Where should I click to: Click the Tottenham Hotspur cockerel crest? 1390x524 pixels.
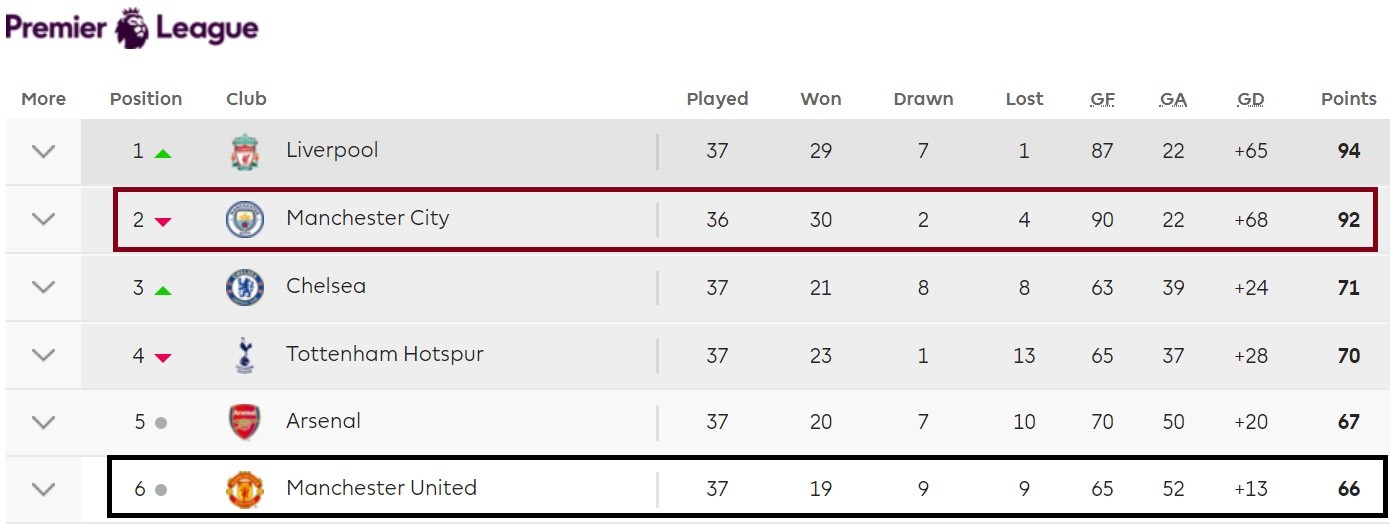pyautogui.click(x=244, y=355)
